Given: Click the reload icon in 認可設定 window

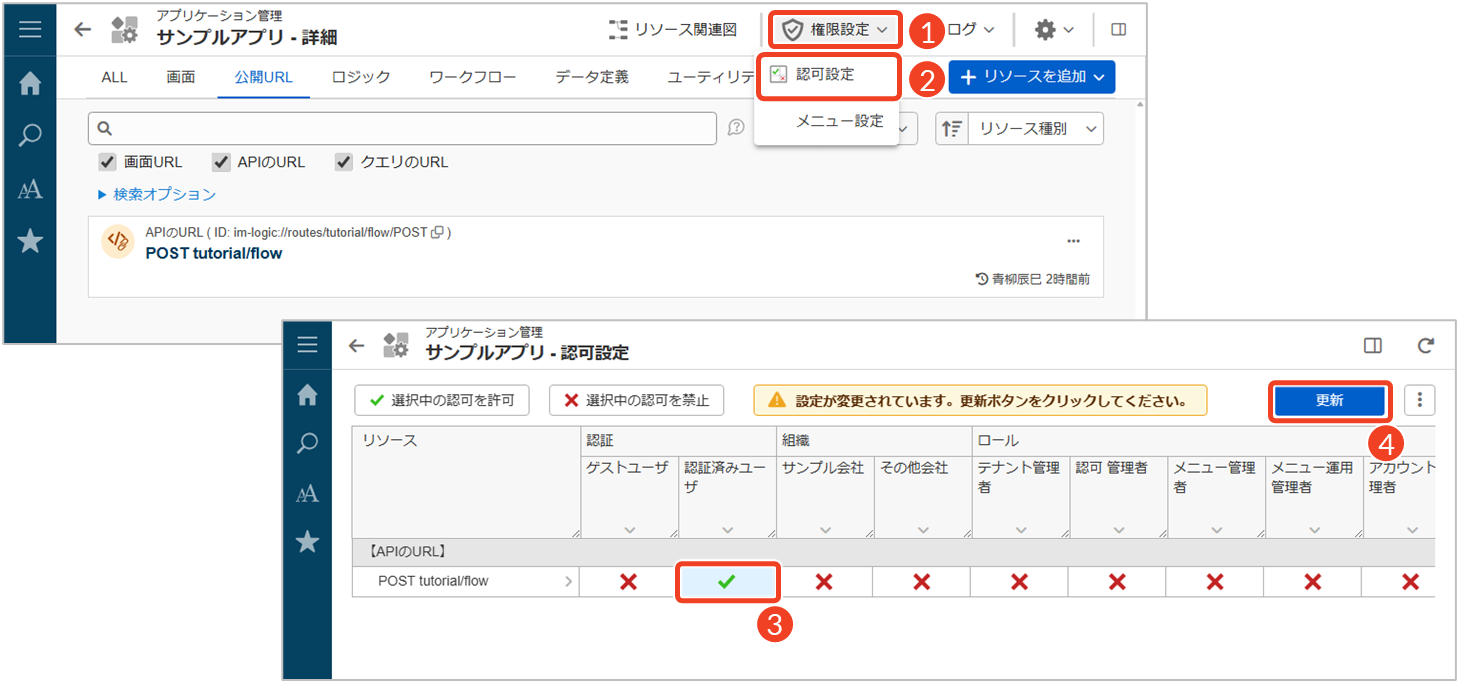Looking at the screenshot, I should tap(1426, 346).
